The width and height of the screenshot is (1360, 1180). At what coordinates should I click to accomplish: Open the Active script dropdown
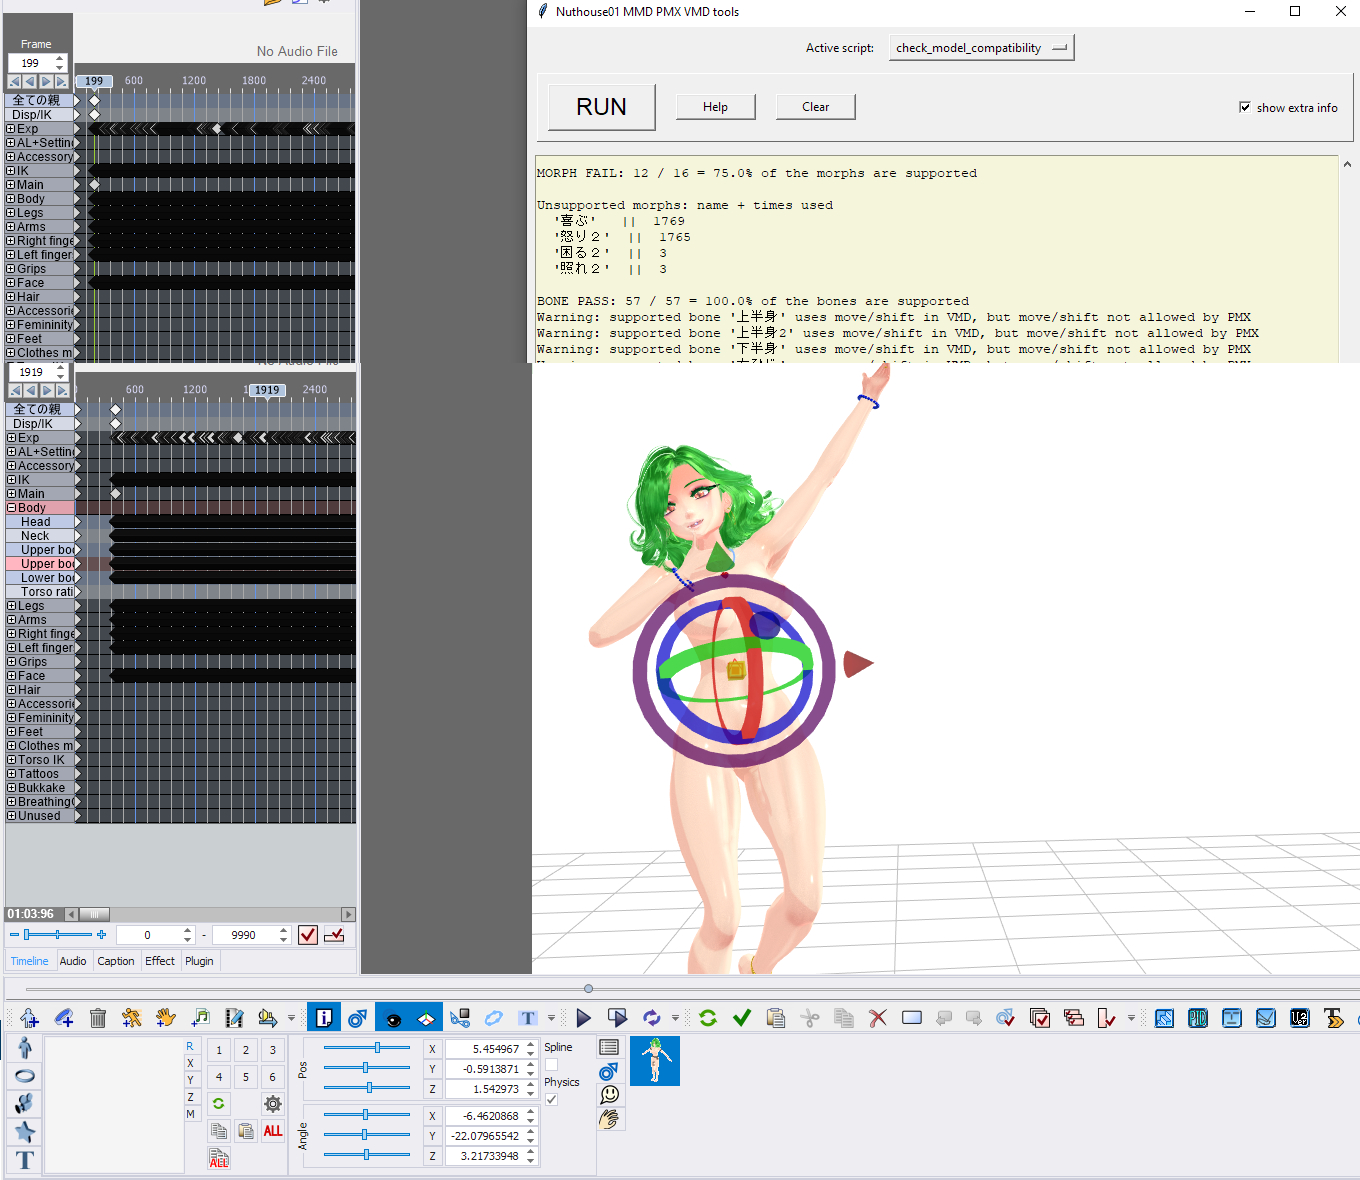pyautogui.click(x=982, y=48)
